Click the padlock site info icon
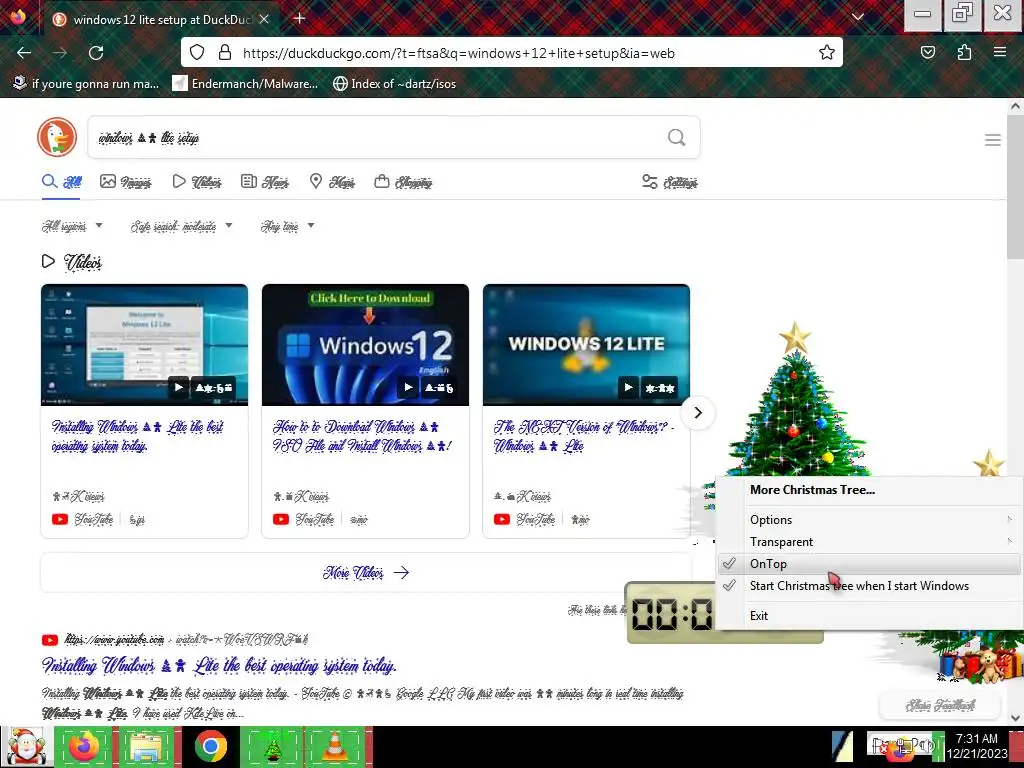The width and height of the screenshot is (1024, 768). tap(225, 52)
